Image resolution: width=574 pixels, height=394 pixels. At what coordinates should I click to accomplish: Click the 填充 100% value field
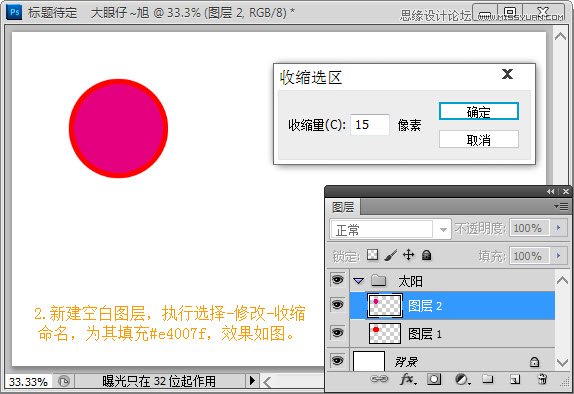coord(529,256)
